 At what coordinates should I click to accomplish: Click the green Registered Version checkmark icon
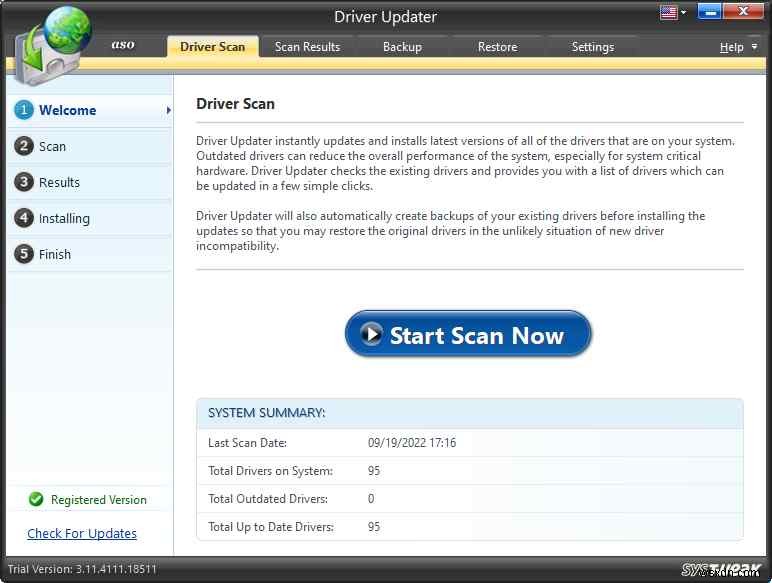(x=36, y=500)
